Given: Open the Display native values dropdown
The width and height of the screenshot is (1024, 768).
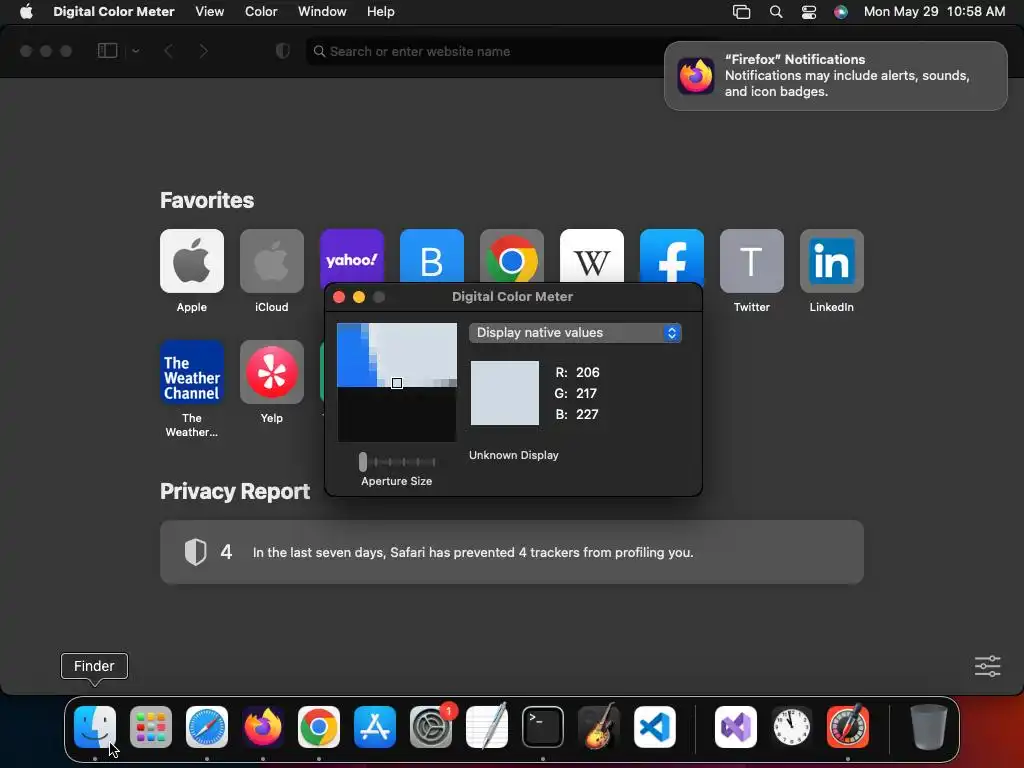Looking at the screenshot, I should [x=575, y=332].
